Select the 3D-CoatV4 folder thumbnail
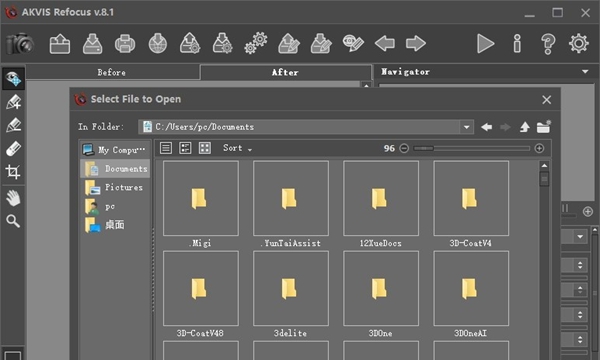The height and width of the screenshot is (360, 600). click(471, 198)
